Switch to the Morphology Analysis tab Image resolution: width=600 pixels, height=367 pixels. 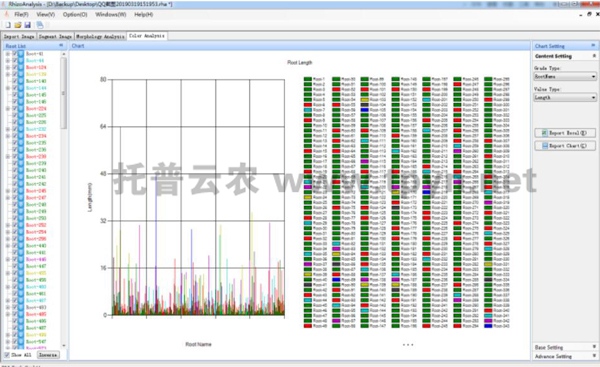tap(100, 36)
